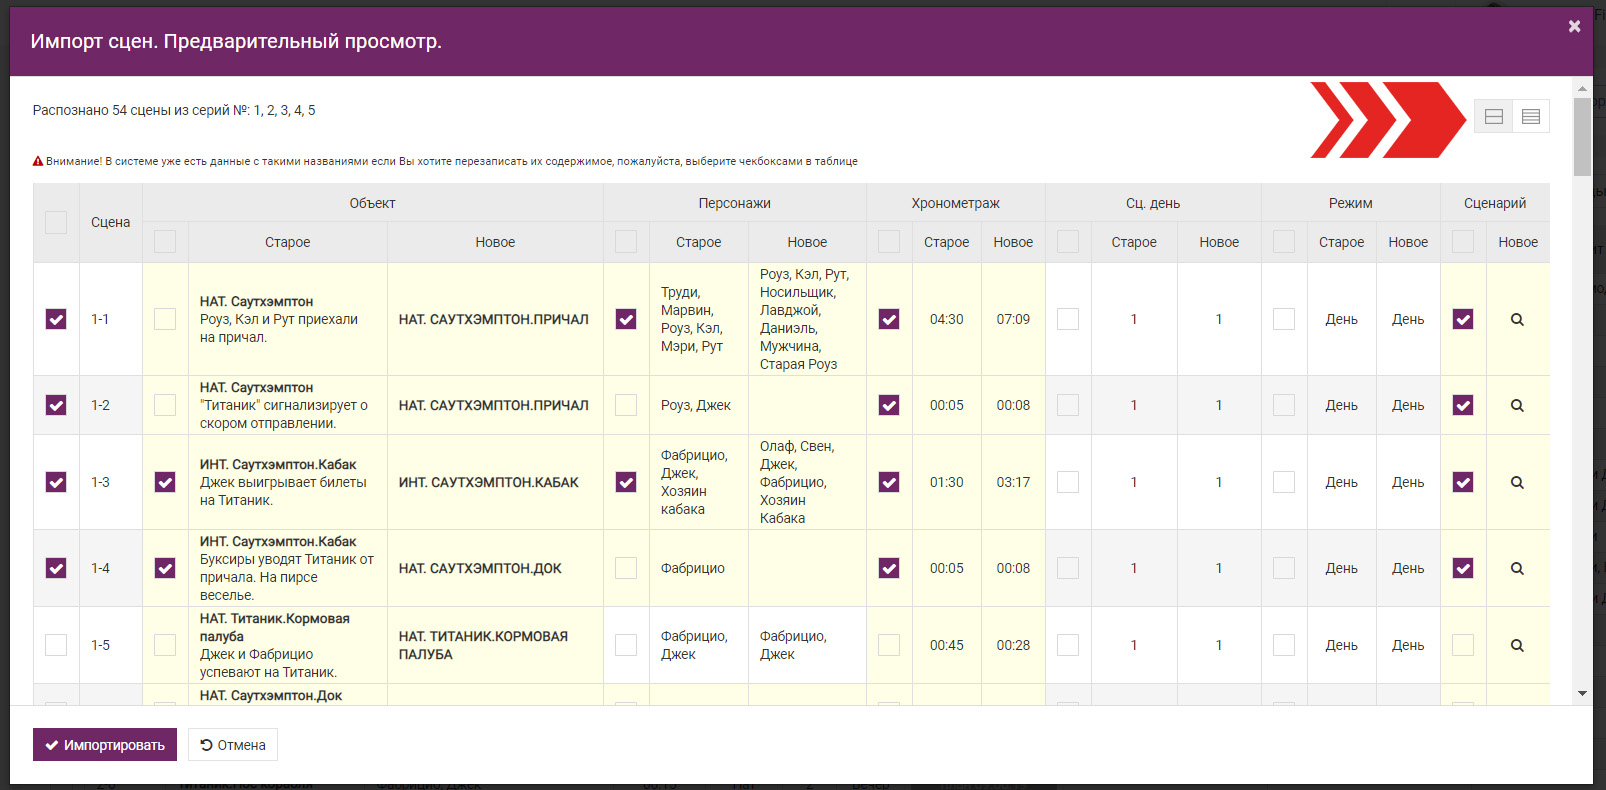Uncheck scene 1-3 row selection checkbox
Image resolution: width=1606 pixels, height=790 pixels.
pos(56,482)
